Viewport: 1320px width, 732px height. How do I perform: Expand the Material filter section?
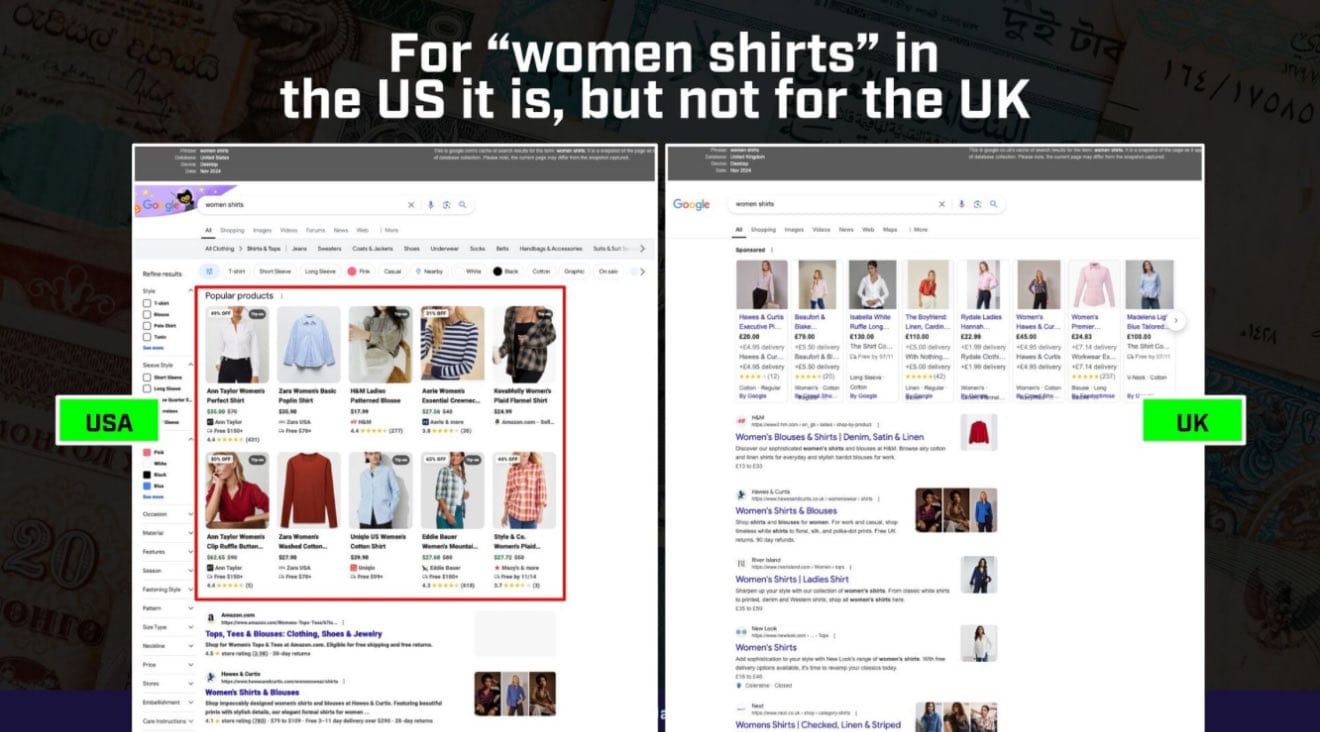coord(168,533)
